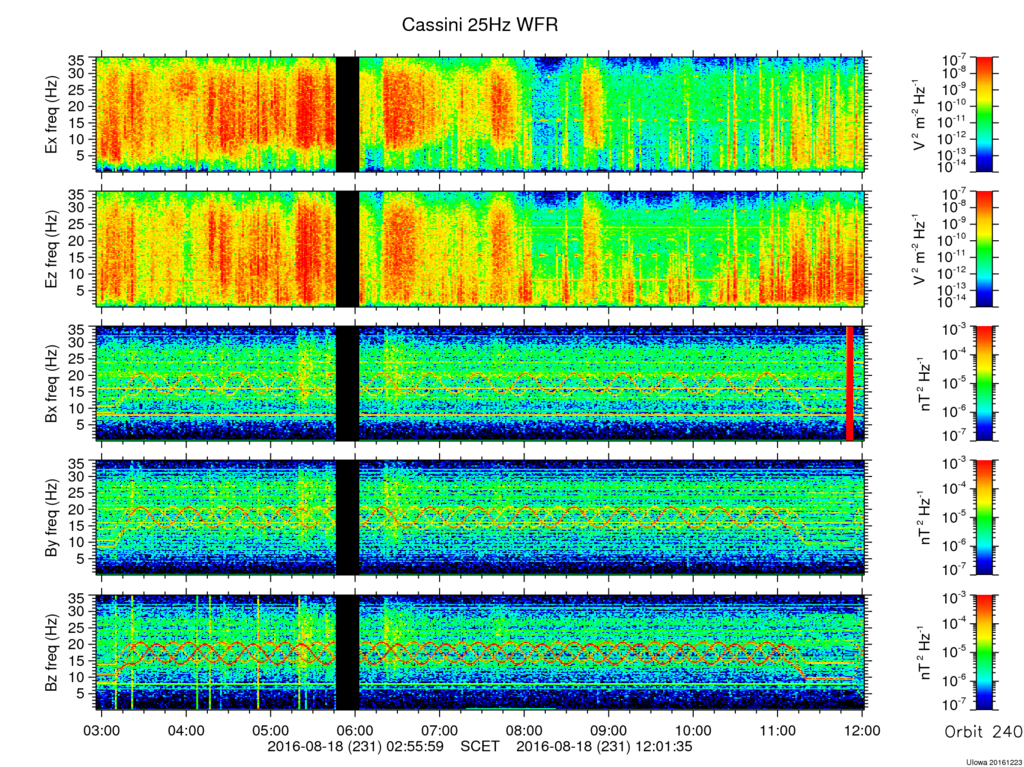Click the black data gap in Bz panel
Screen dimensions: 1024x767
tap(347, 652)
